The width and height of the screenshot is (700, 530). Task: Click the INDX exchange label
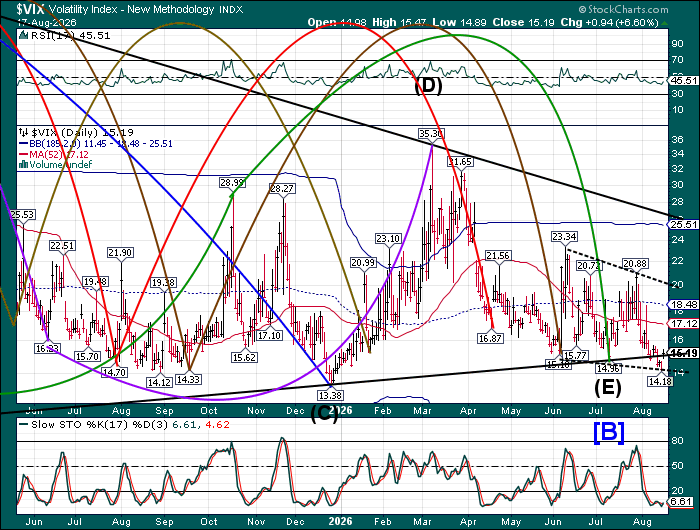231,9
